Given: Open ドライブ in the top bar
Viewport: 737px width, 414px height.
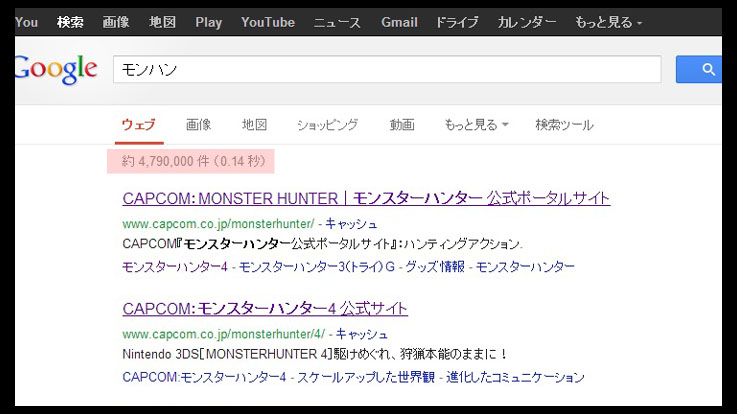Looking at the screenshot, I should tap(457, 22).
